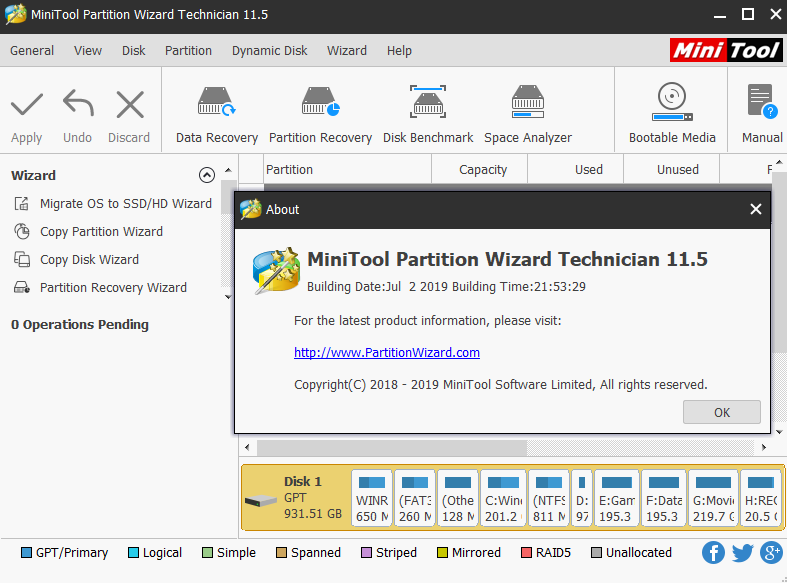787x583 pixels.
Task: Select the Disk 1 GPT drive icon
Action: [260, 500]
